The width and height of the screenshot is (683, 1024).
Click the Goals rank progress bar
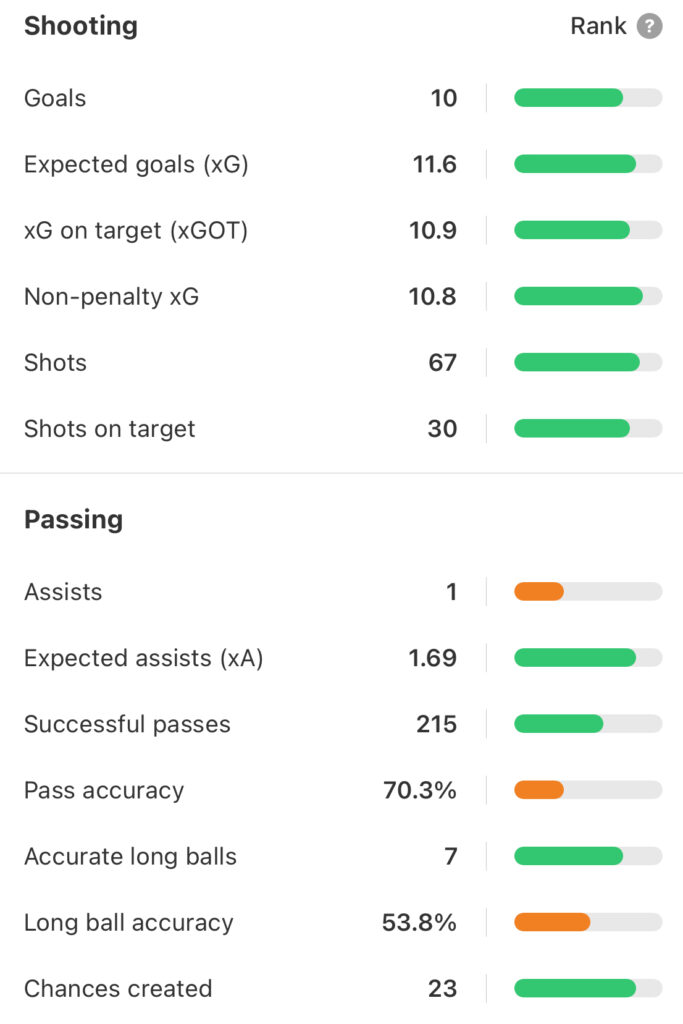coord(588,98)
